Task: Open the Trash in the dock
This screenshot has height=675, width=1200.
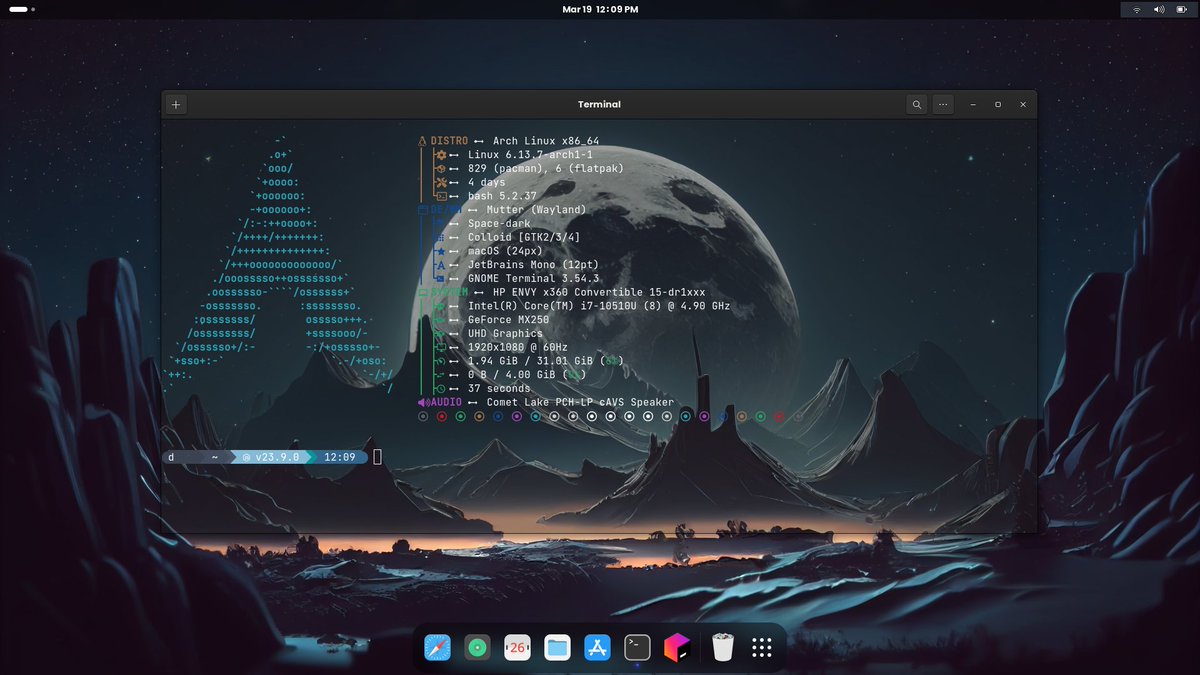Action: click(x=723, y=648)
